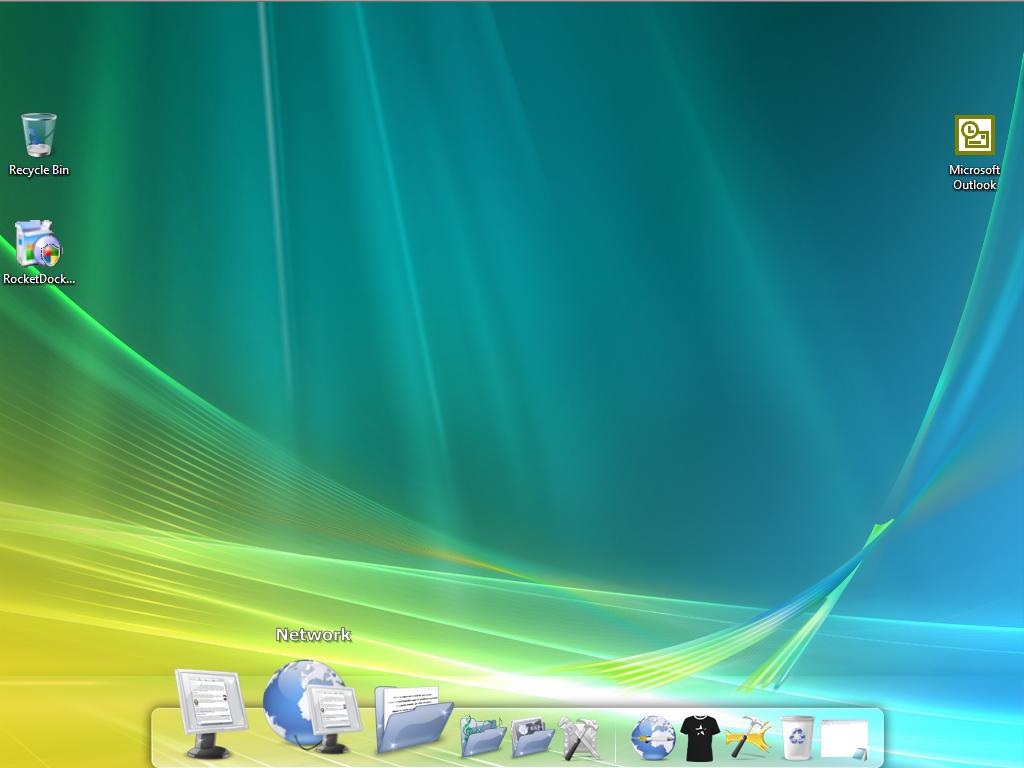Screen dimensions: 1024x768
Task: Launch Control Panel crossed-tools dock icon
Action: 580,737
